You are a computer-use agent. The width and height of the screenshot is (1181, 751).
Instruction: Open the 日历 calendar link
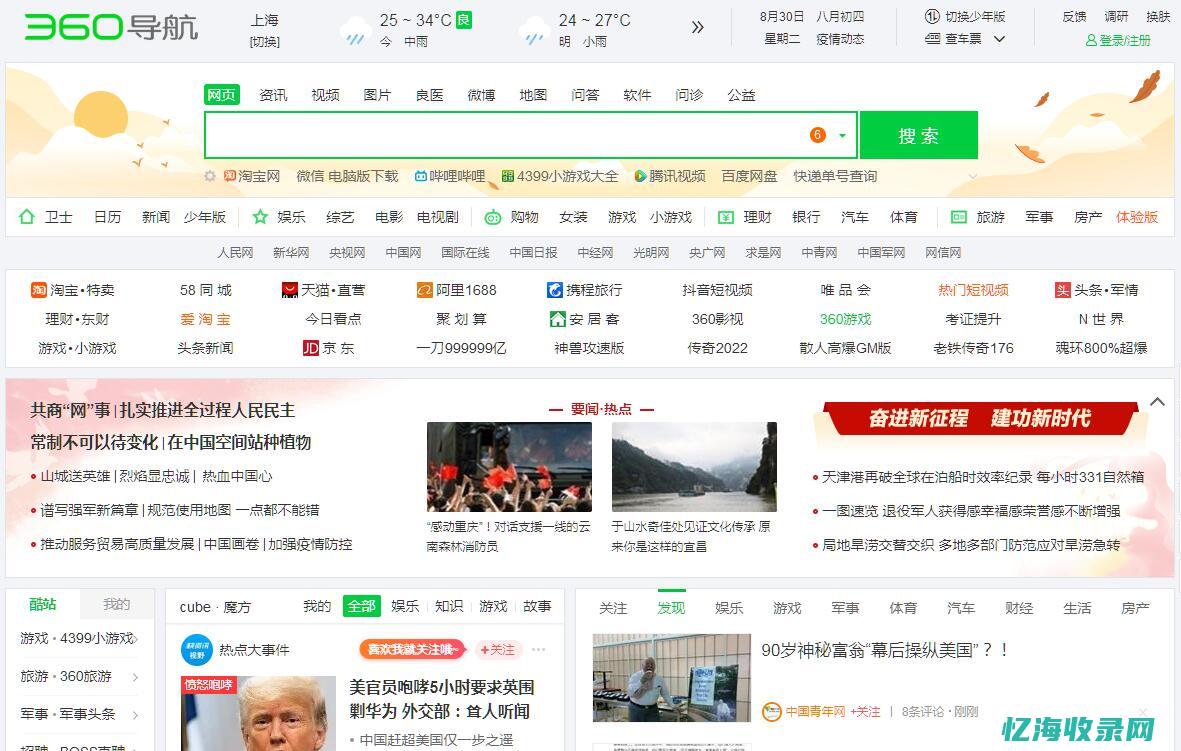tap(107, 217)
